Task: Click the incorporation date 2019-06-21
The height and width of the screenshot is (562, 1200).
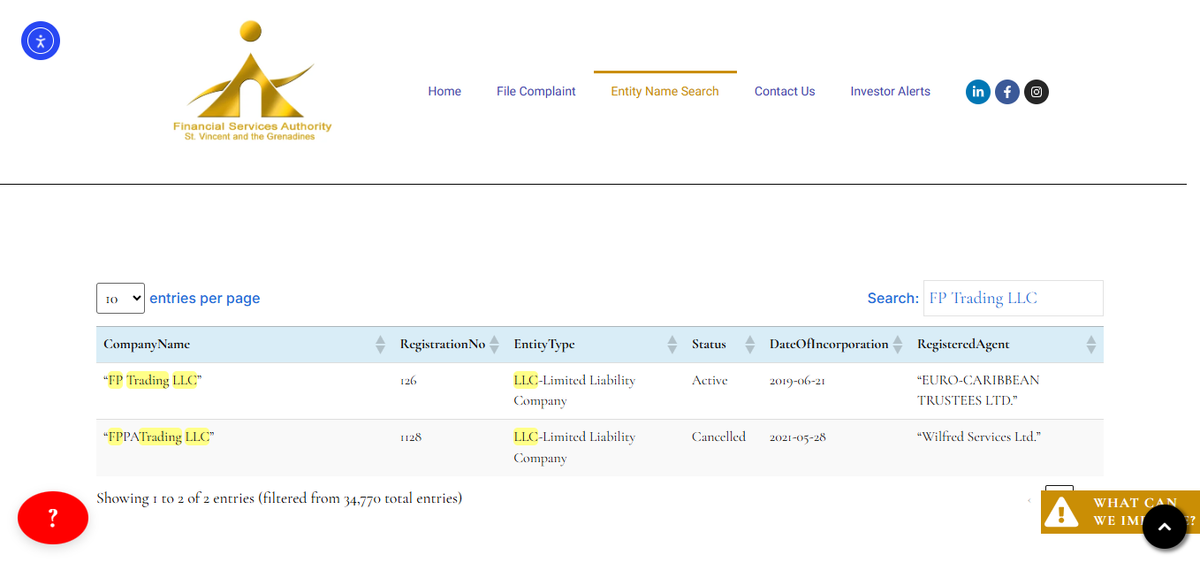Action: [798, 381]
